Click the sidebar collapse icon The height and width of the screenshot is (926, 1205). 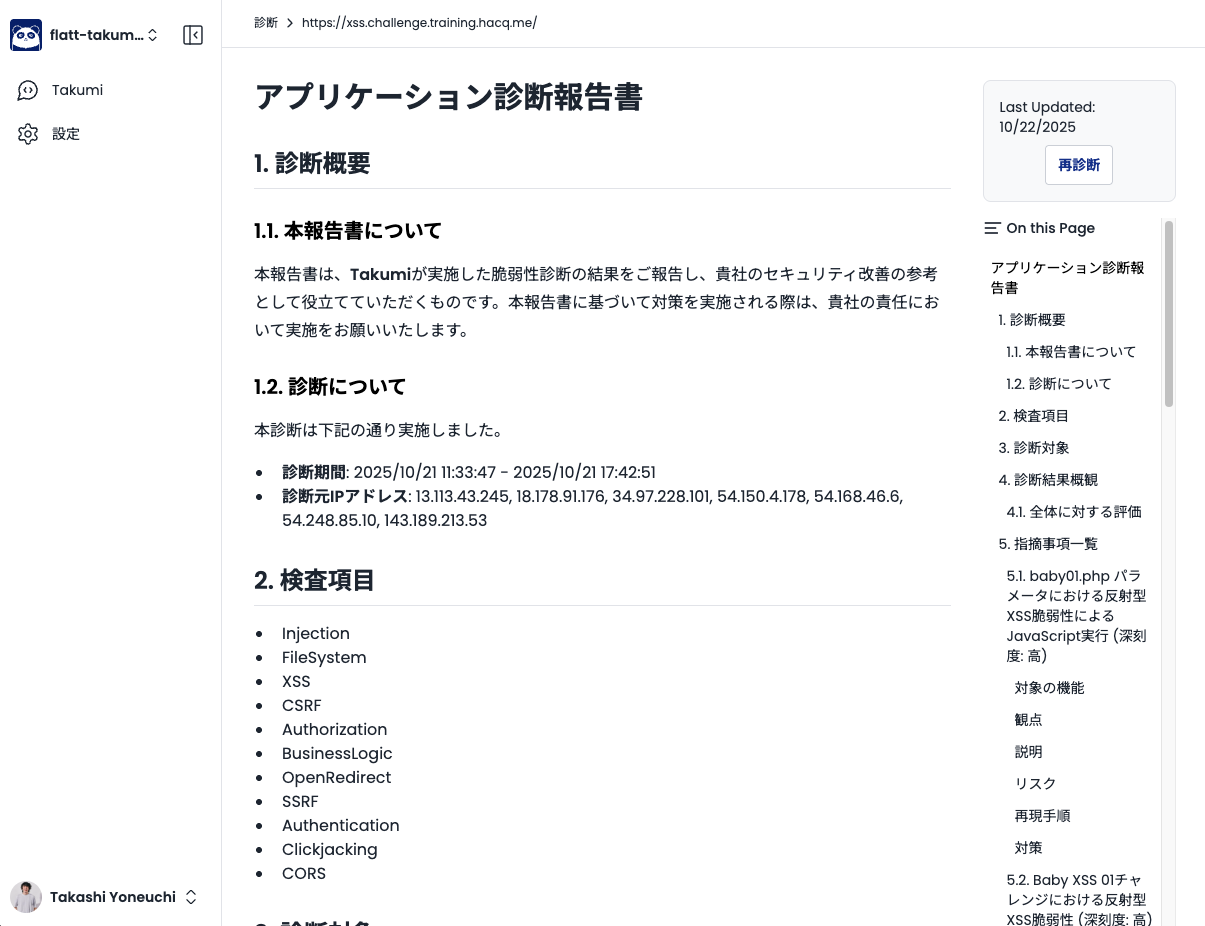[192, 35]
